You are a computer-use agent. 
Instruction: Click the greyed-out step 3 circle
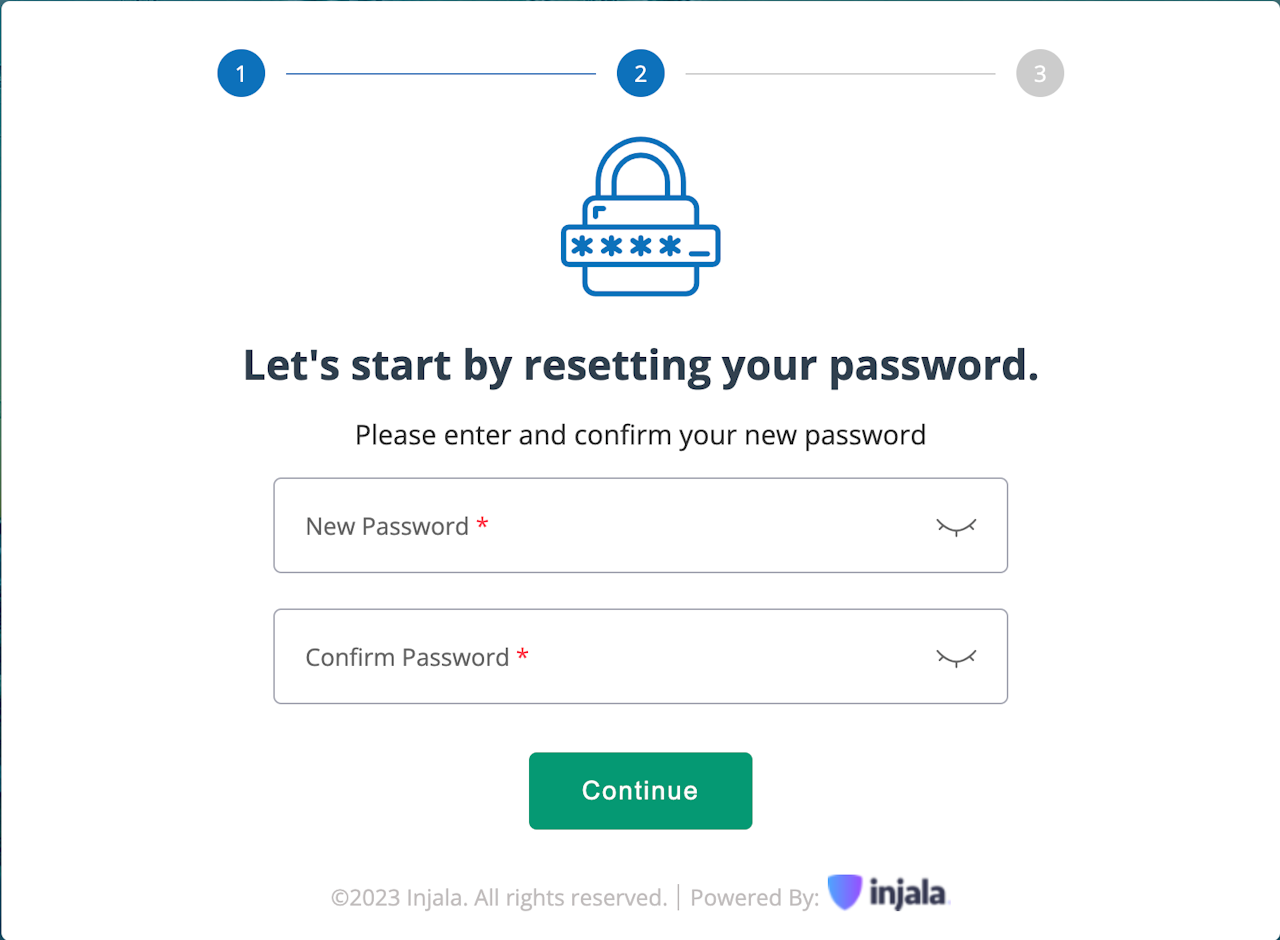click(x=1040, y=73)
